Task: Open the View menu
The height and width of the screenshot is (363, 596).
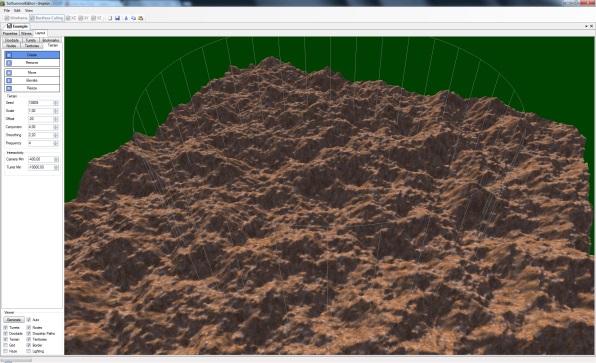Action: [29, 10]
